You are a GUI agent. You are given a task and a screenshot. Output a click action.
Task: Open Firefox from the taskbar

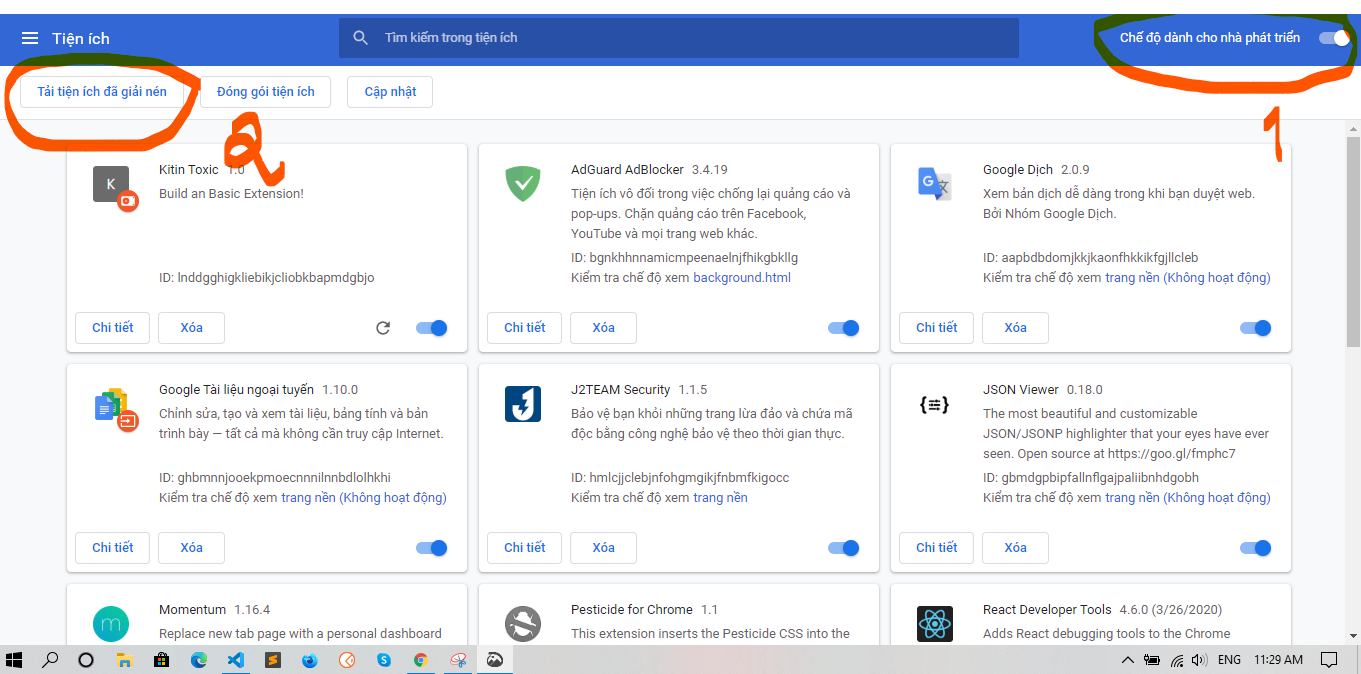[x=309, y=660]
